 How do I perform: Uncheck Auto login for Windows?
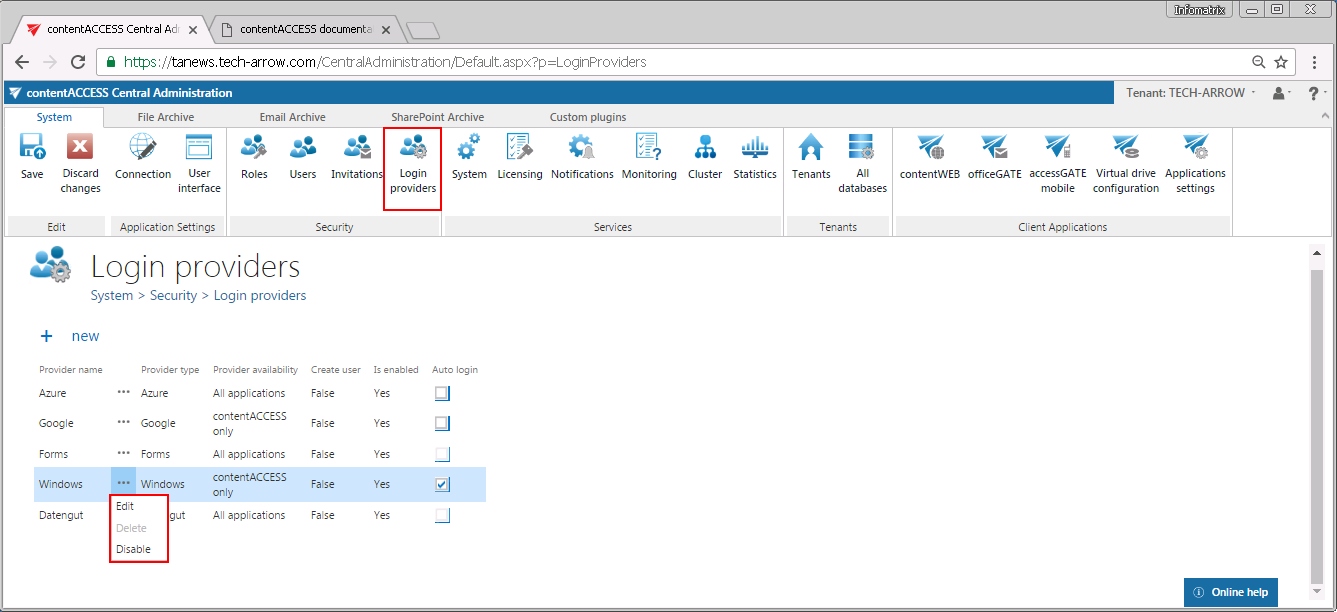point(442,484)
